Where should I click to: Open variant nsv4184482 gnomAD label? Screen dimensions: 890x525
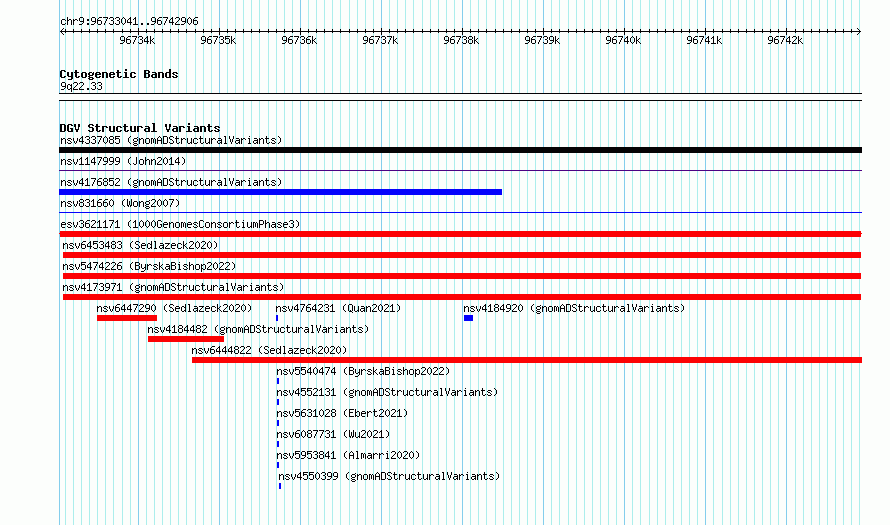coord(258,329)
